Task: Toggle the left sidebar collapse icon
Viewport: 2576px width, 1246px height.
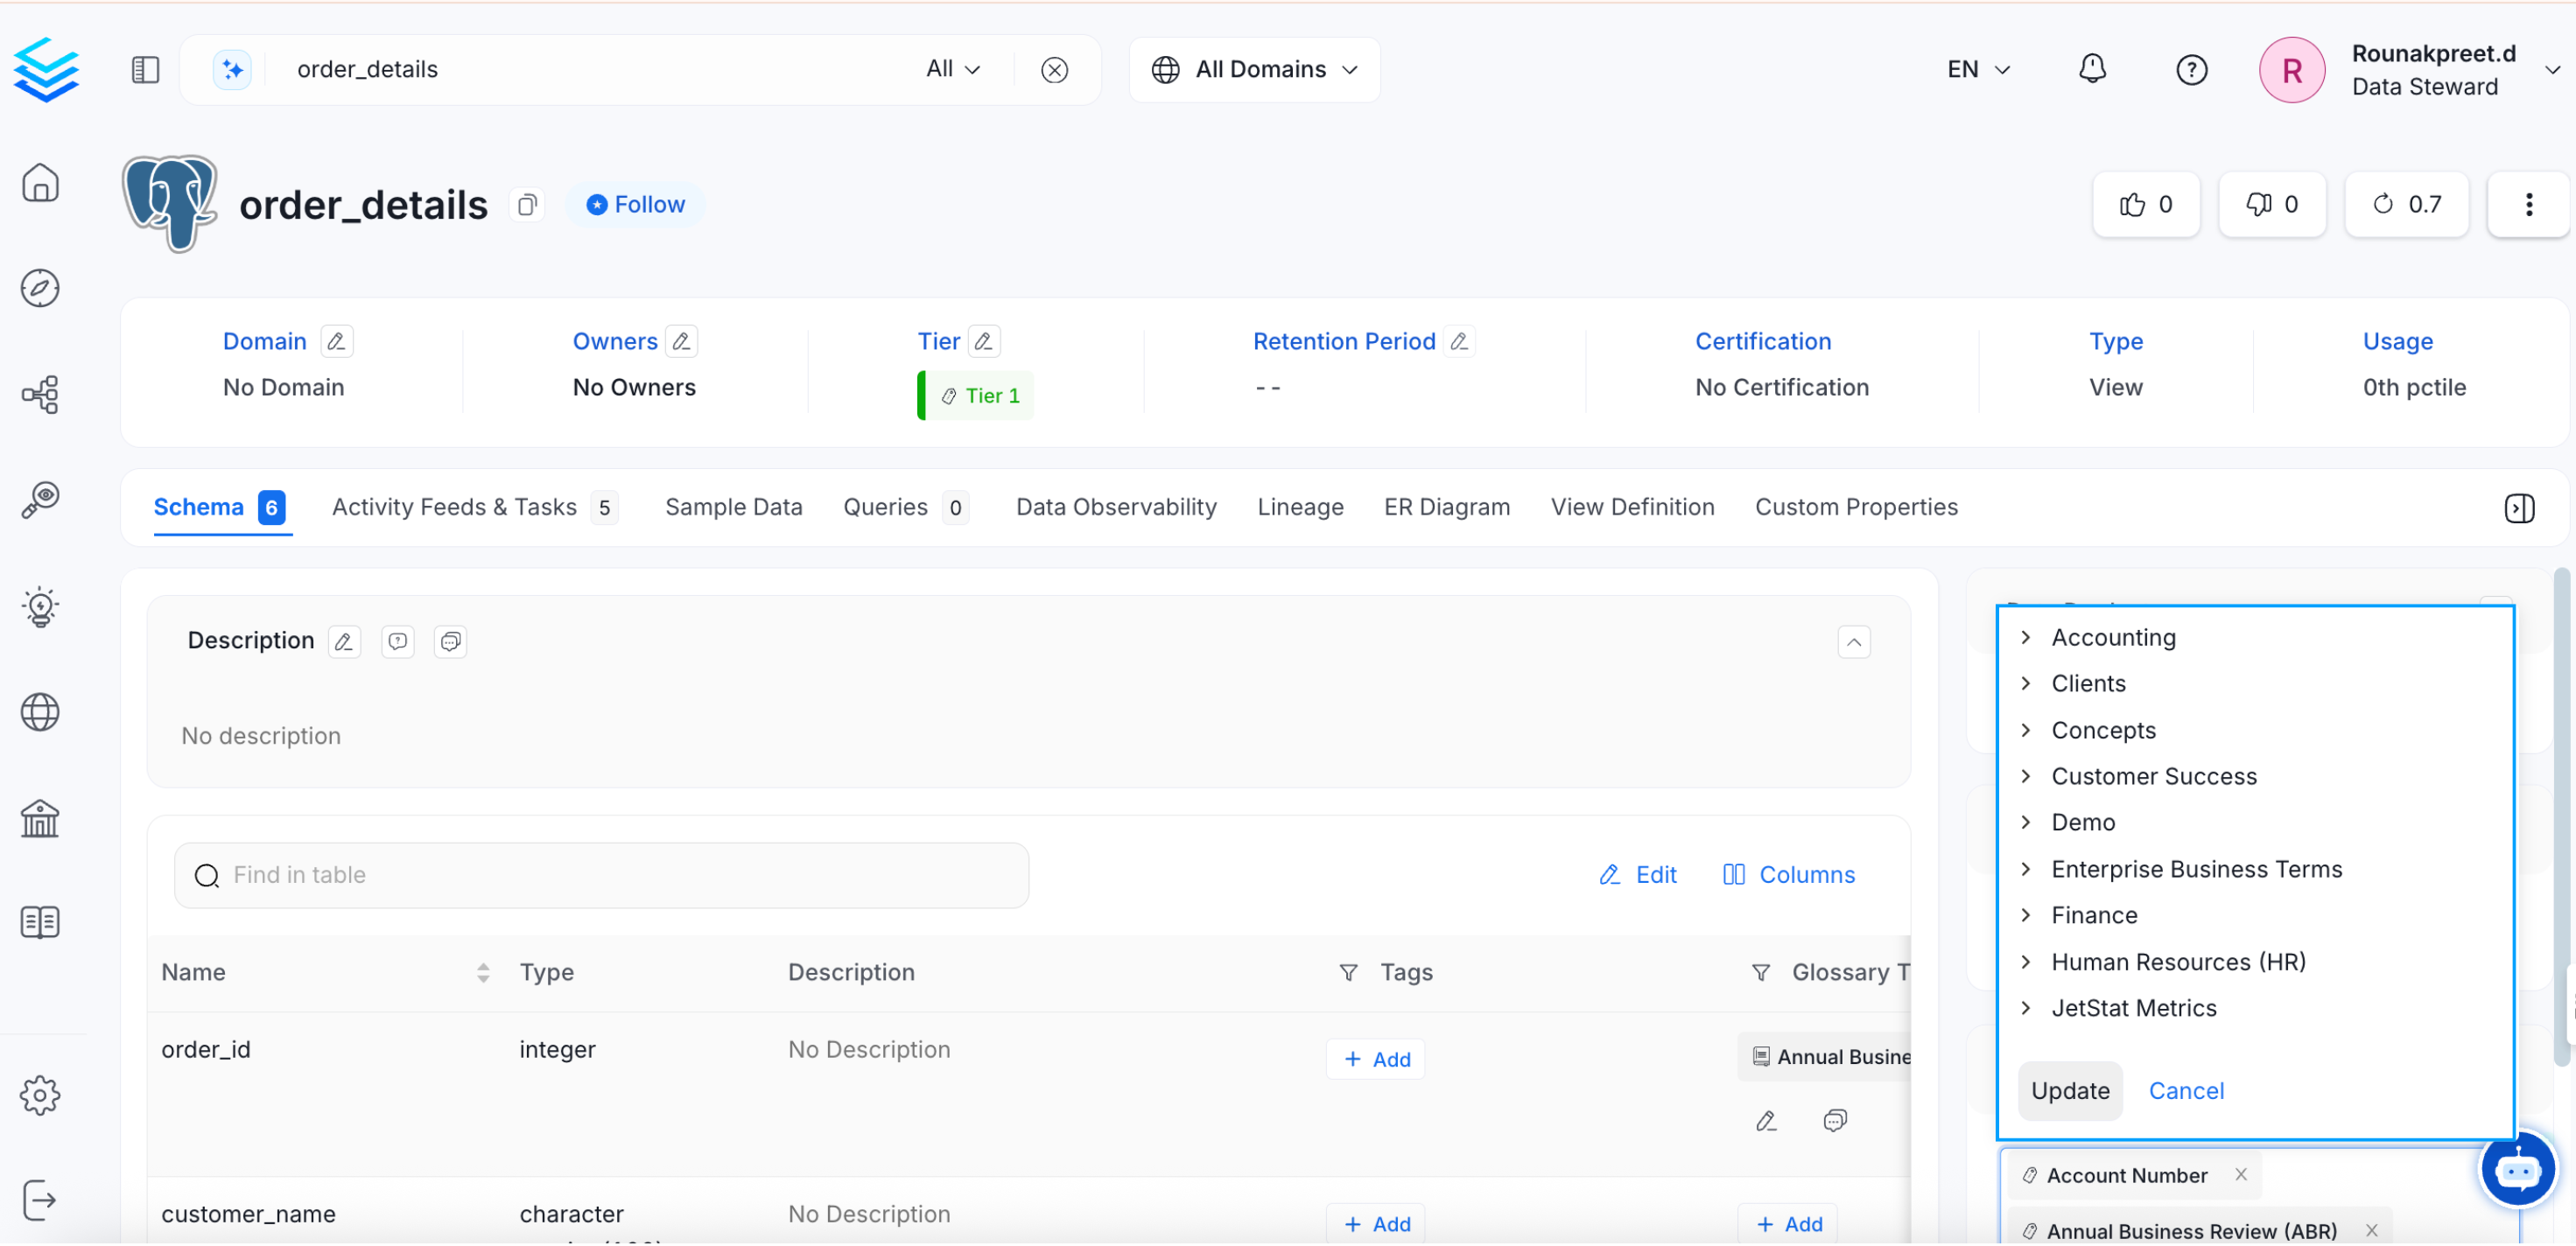Action: [146, 69]
